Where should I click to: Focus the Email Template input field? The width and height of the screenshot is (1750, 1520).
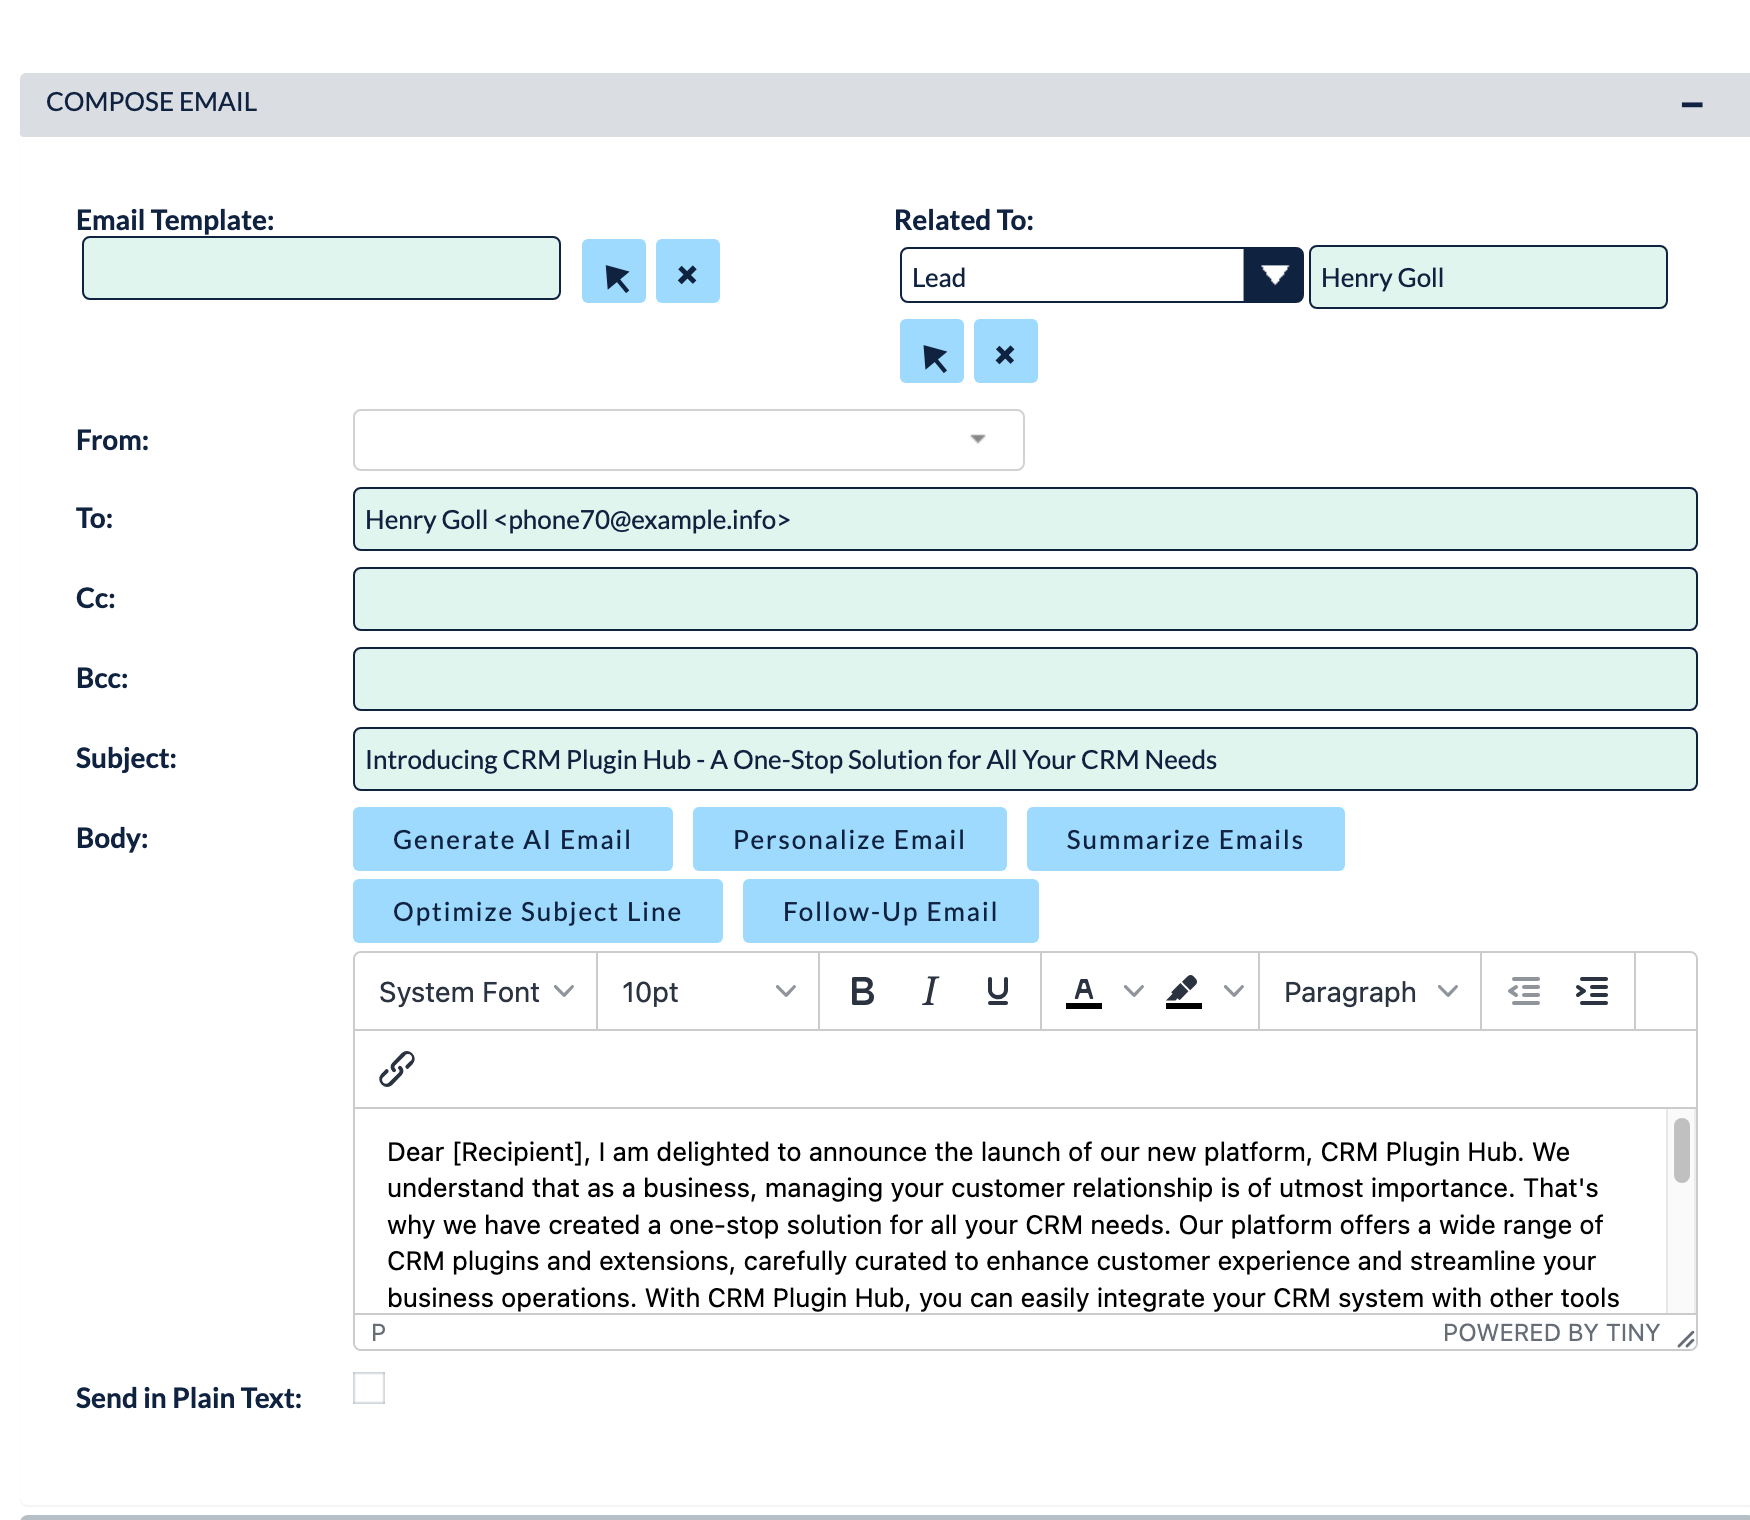tap(321, 268)
